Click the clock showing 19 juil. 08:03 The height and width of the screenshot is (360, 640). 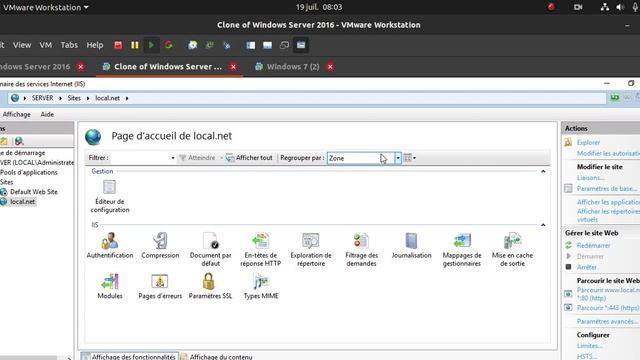tap(319, 7)
